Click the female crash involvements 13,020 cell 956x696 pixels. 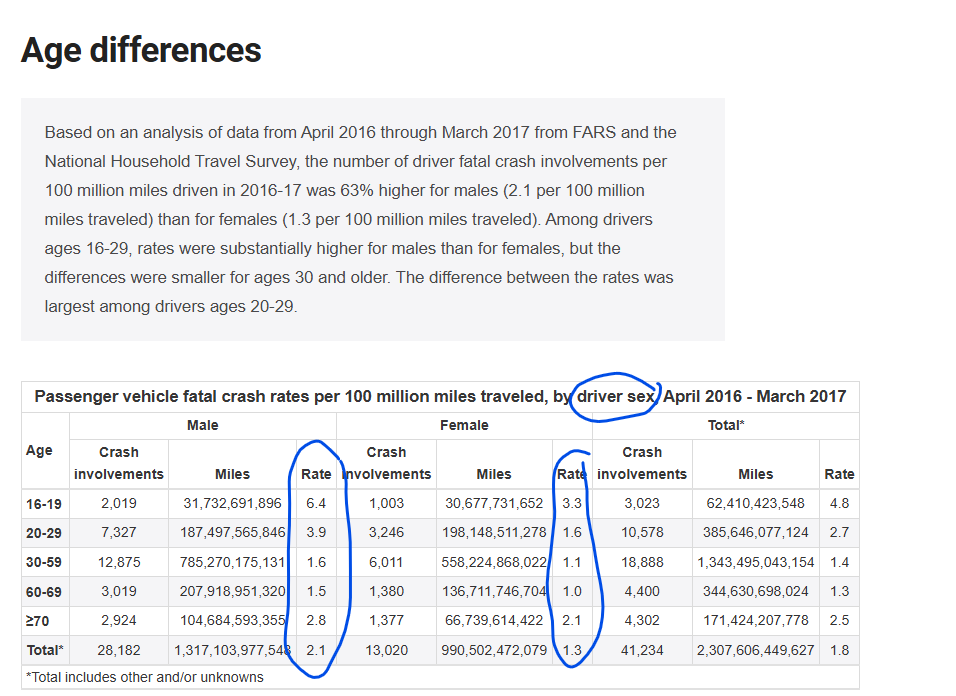tap(386, 651)
